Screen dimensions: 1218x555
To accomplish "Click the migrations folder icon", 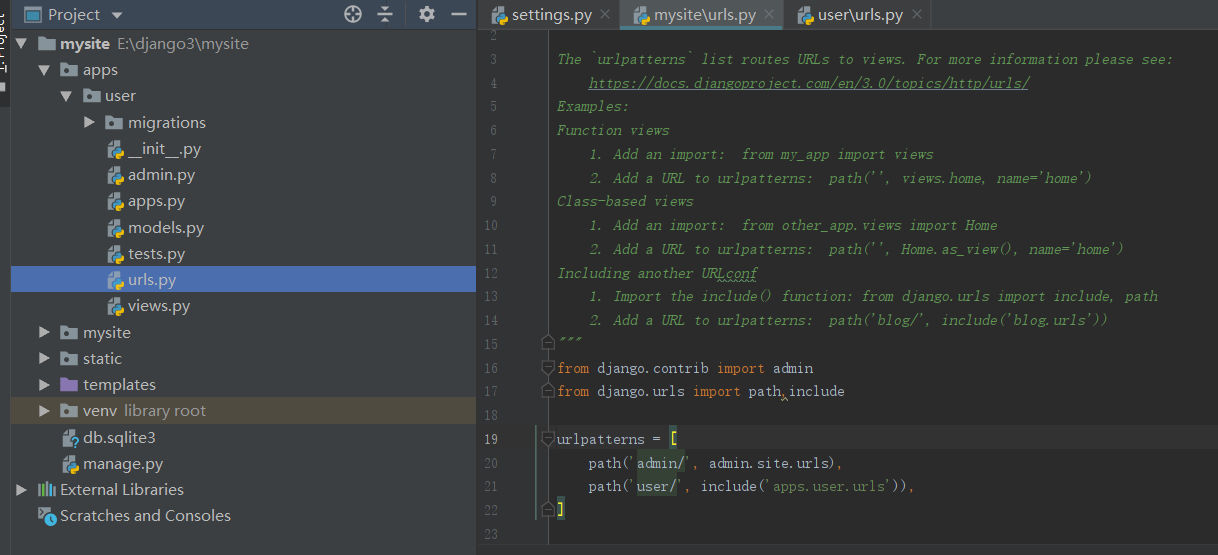I will pos(114,122).
